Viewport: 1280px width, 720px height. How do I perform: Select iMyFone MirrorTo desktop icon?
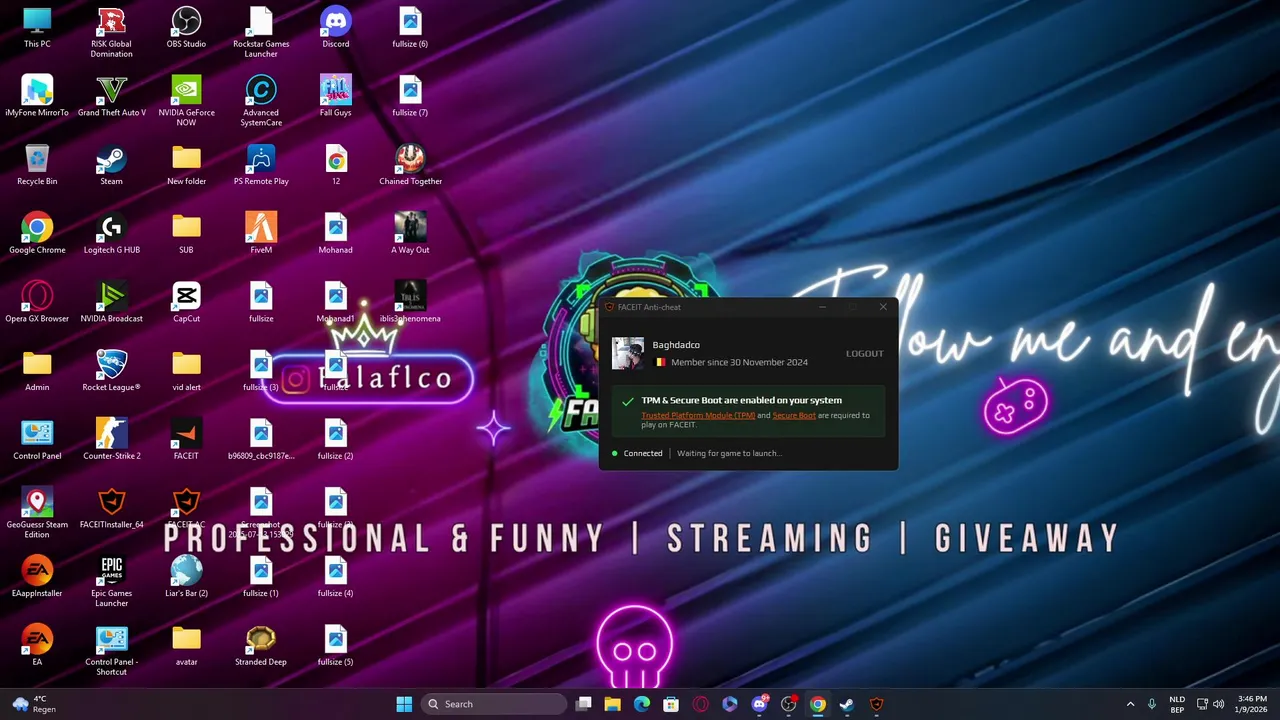(37, 96)
